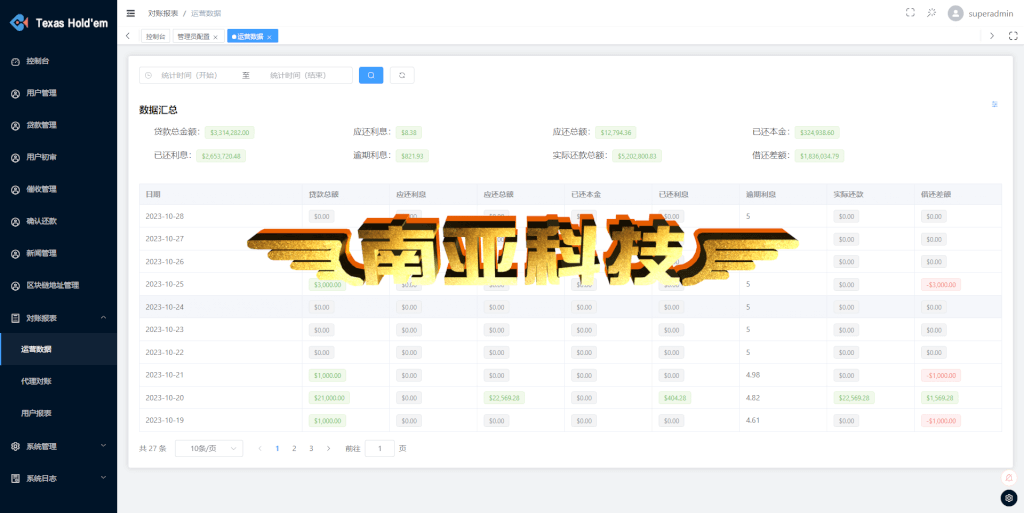This screenshot has width=1024, height=513.
Task: Click the superadmin username text
Action: coord(991,13)
